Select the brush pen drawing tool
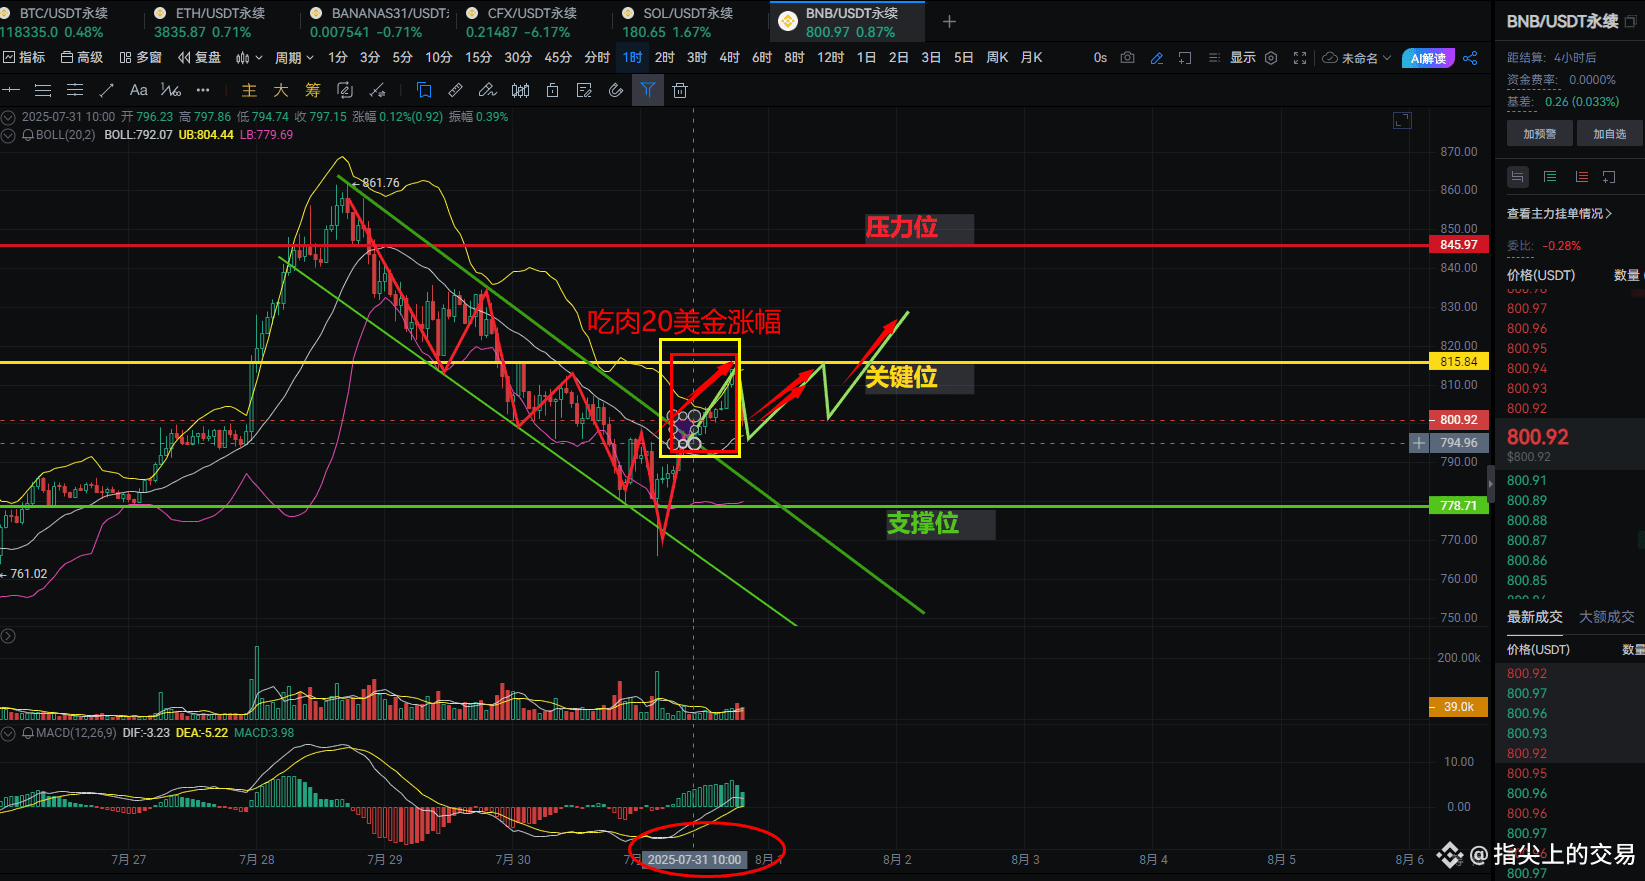 (x=488, y=90)
